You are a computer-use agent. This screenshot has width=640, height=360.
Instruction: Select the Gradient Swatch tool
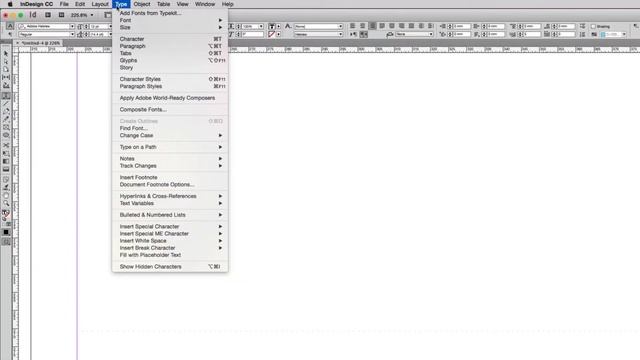click(x=6, y=162)
